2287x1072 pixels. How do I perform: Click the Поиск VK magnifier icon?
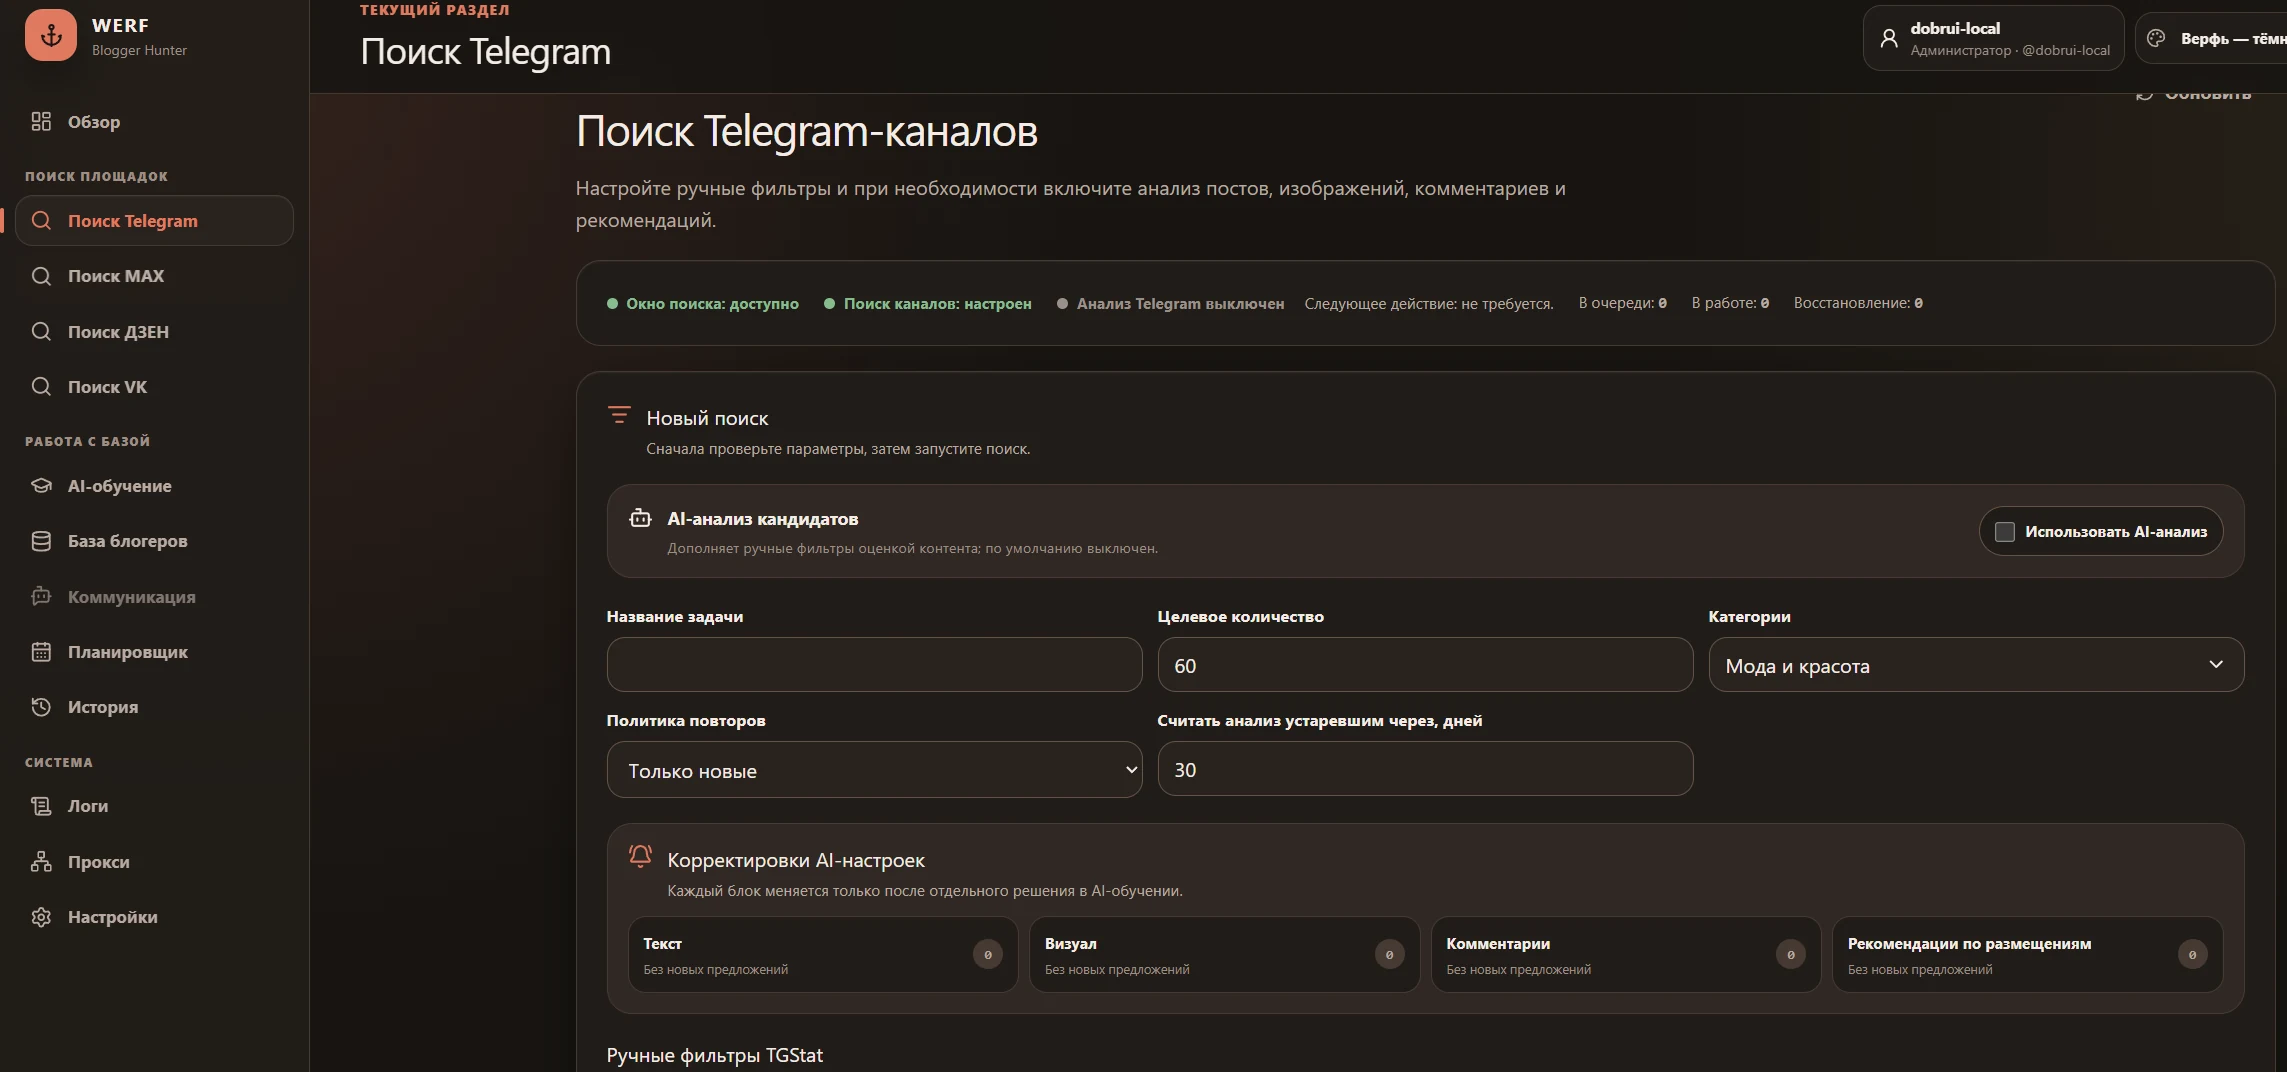click(x=41, y=387)
